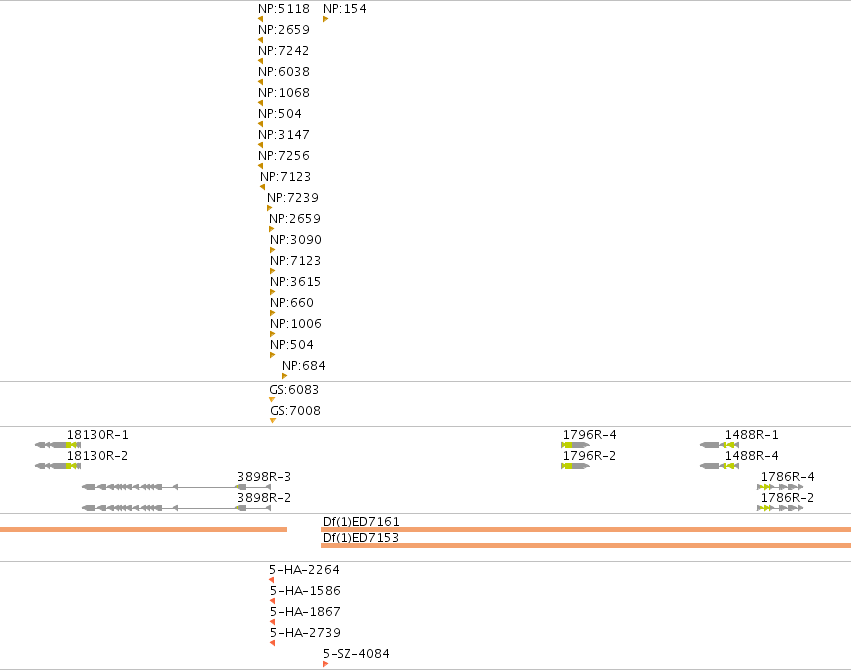Click the red arrow under 5-HA-2264
The height and width of the screenshot is (670, 851).
coord(271,580)
